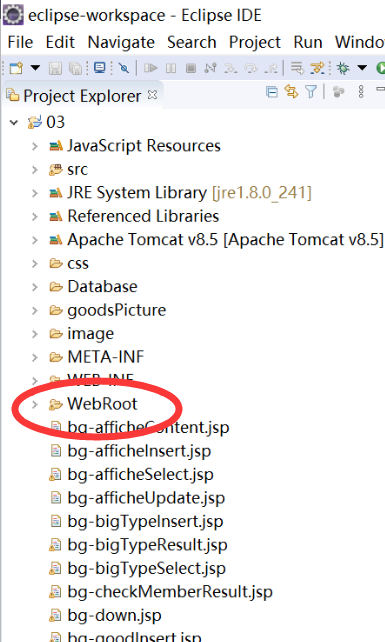Open the Project menu
Image resolution: width=385 pixels, height=642 pixels.
tap(255, 42)
